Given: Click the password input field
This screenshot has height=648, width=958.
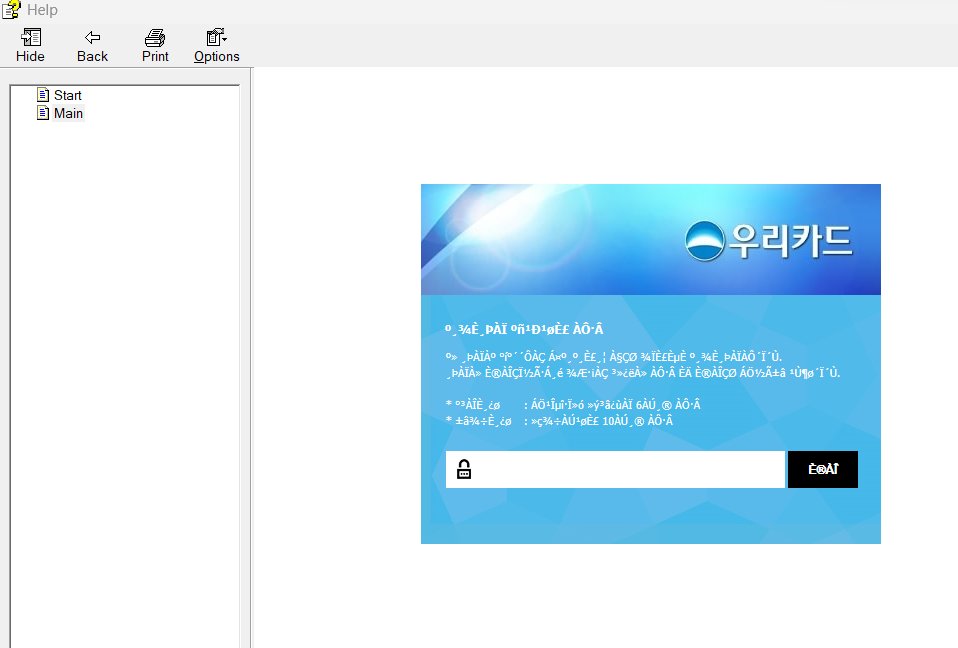Looking at the screenshot, I should (x=615, y=469).
